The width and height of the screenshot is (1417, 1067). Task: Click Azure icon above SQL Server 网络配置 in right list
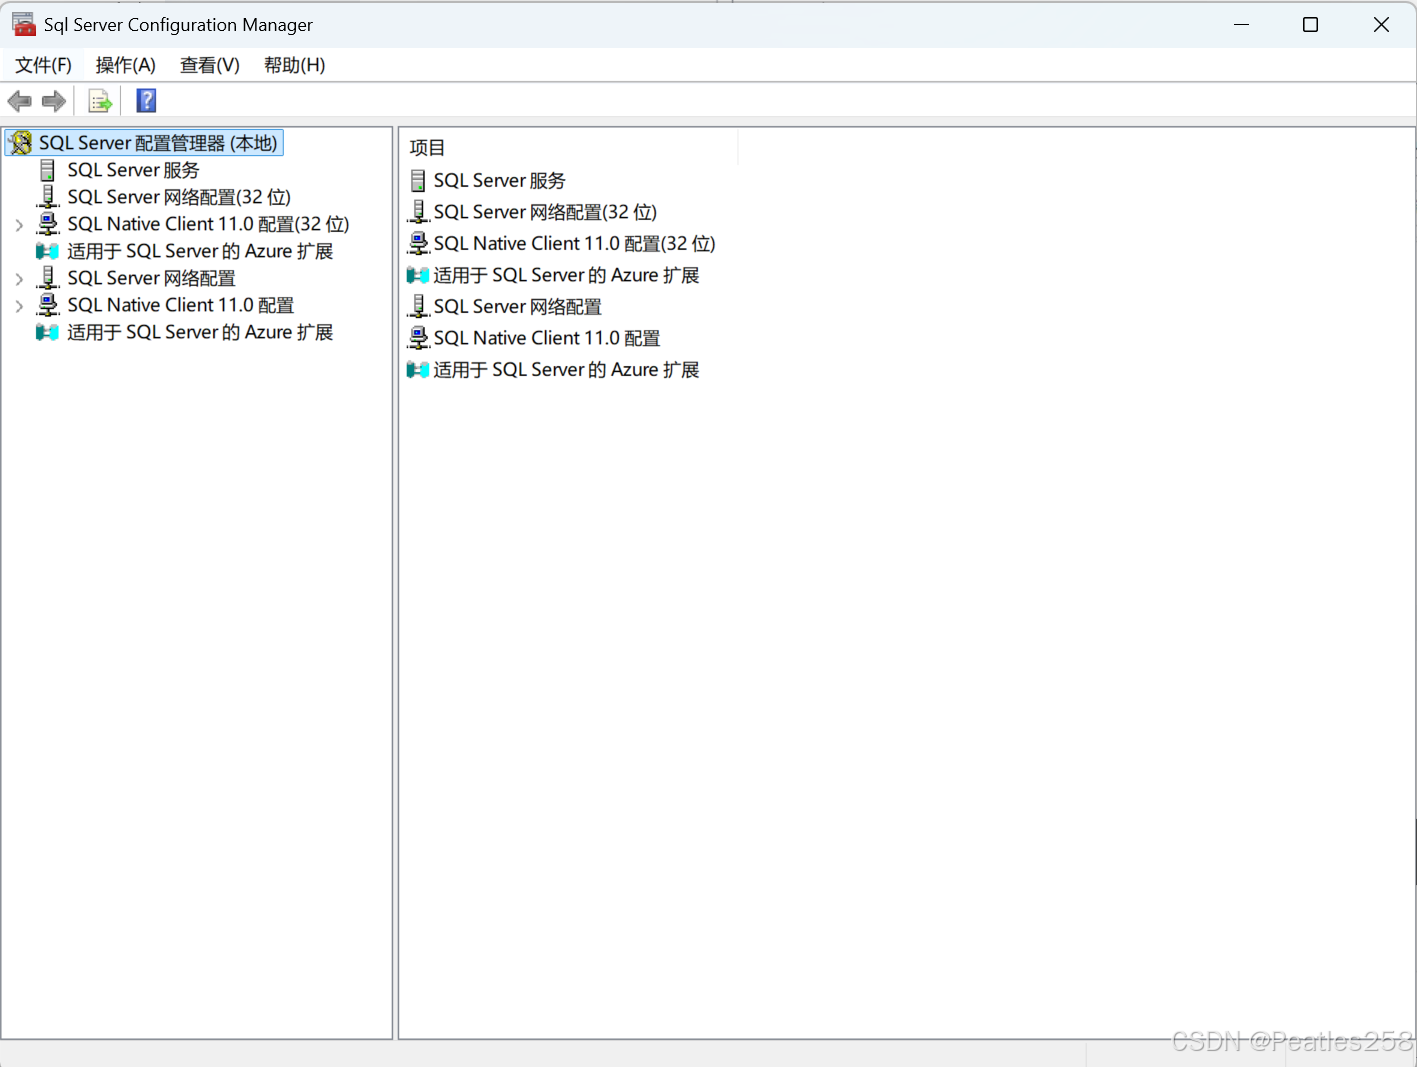[418, 275]
